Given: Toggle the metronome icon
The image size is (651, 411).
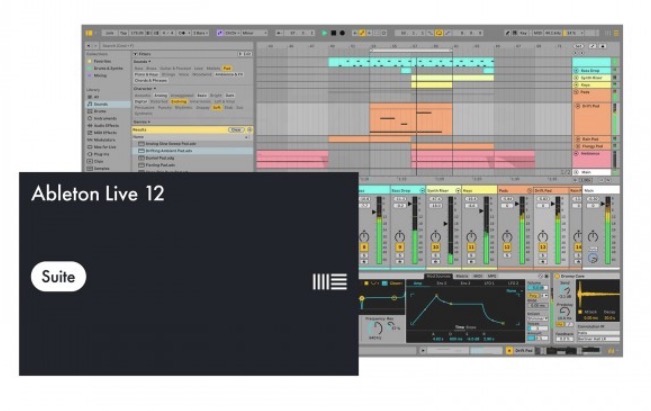Looking at the screenshot, I should 184,33.
